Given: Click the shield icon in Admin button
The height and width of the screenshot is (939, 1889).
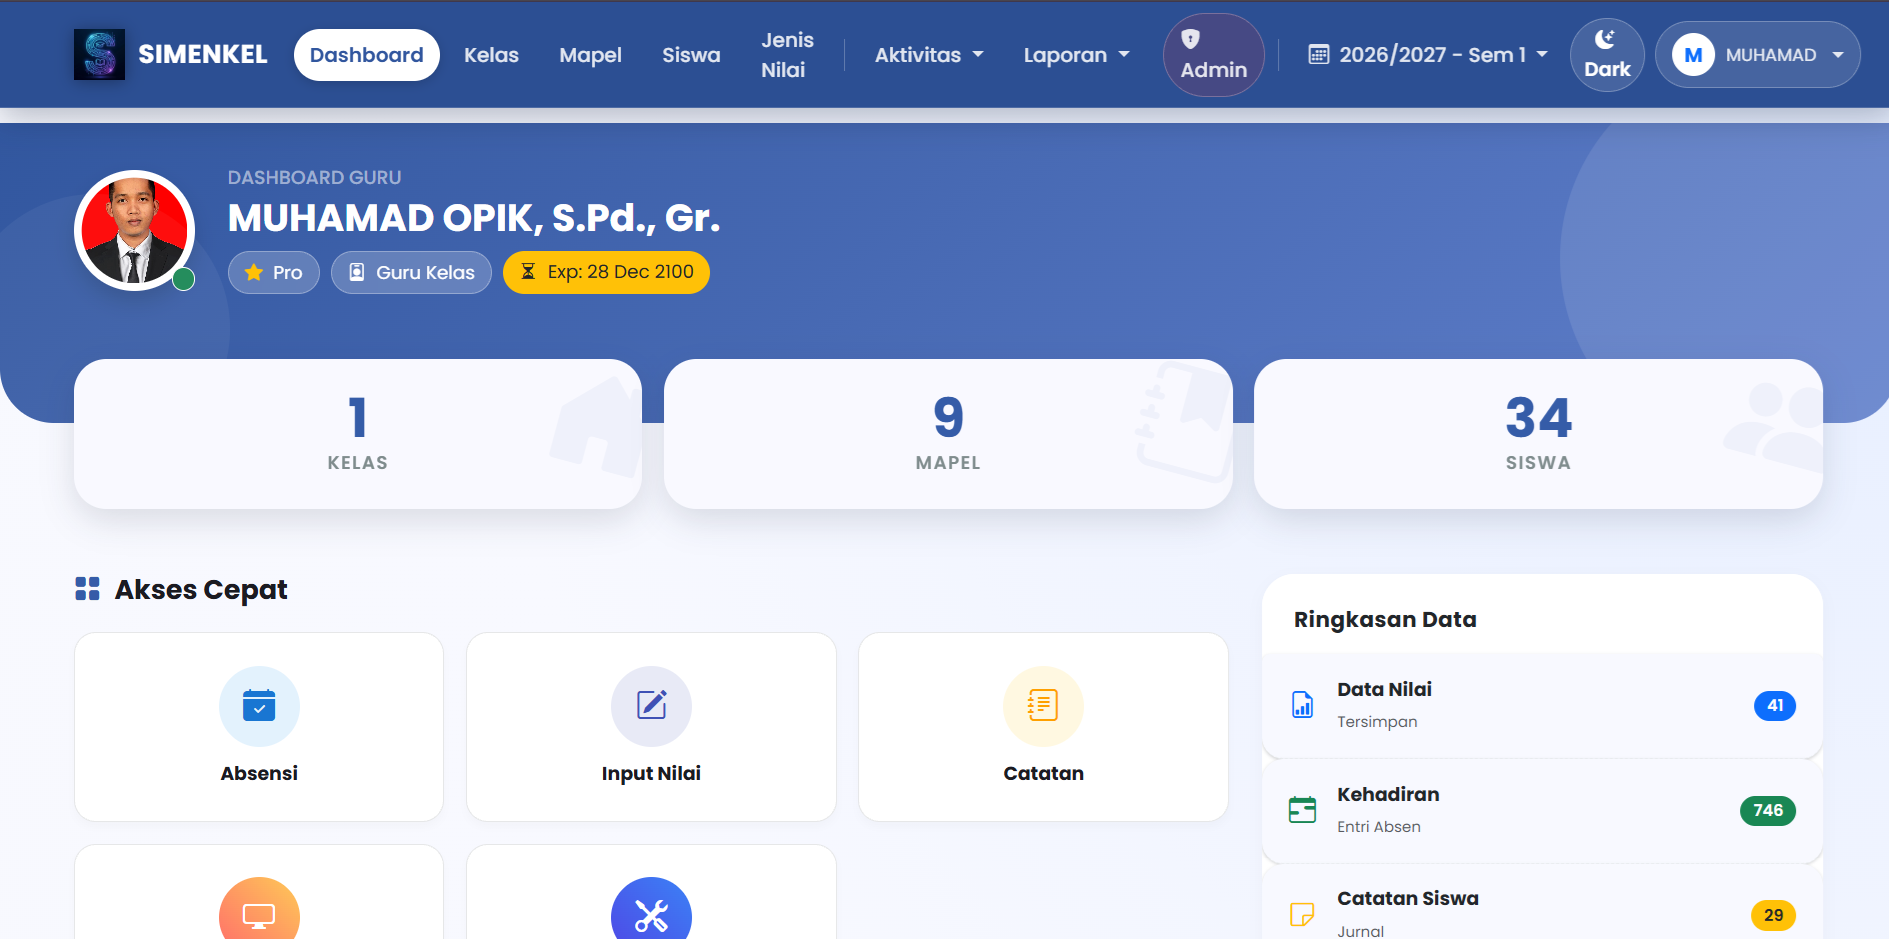Looking at the screenshot, I should coord(1190,39).
